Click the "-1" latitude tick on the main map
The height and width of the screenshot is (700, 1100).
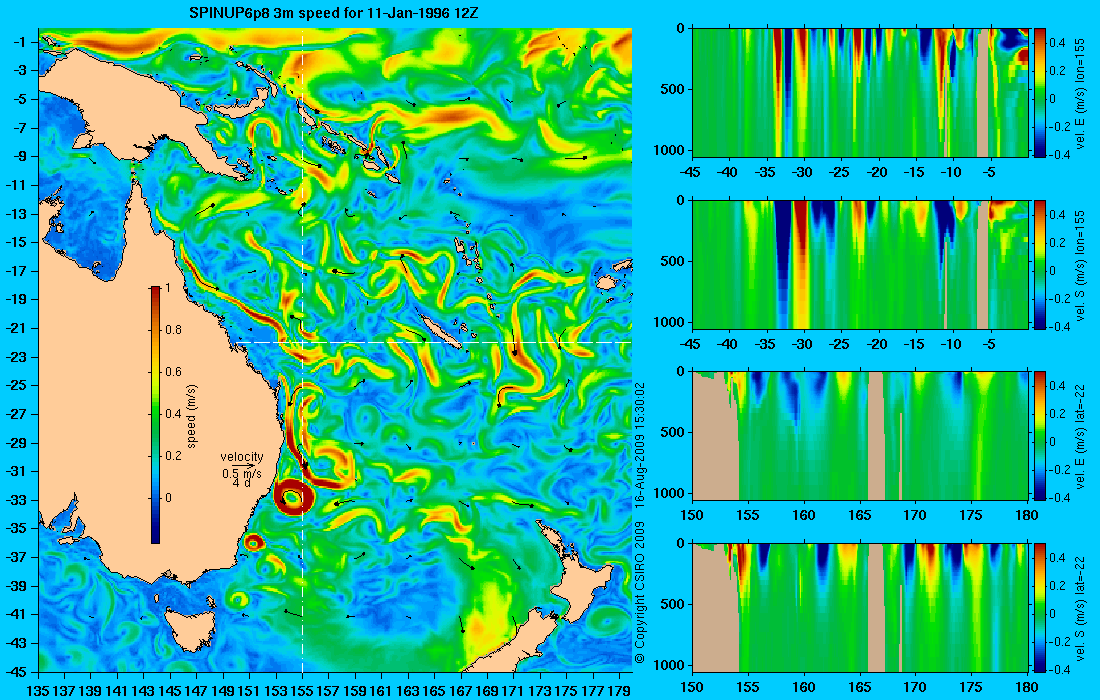18,42
